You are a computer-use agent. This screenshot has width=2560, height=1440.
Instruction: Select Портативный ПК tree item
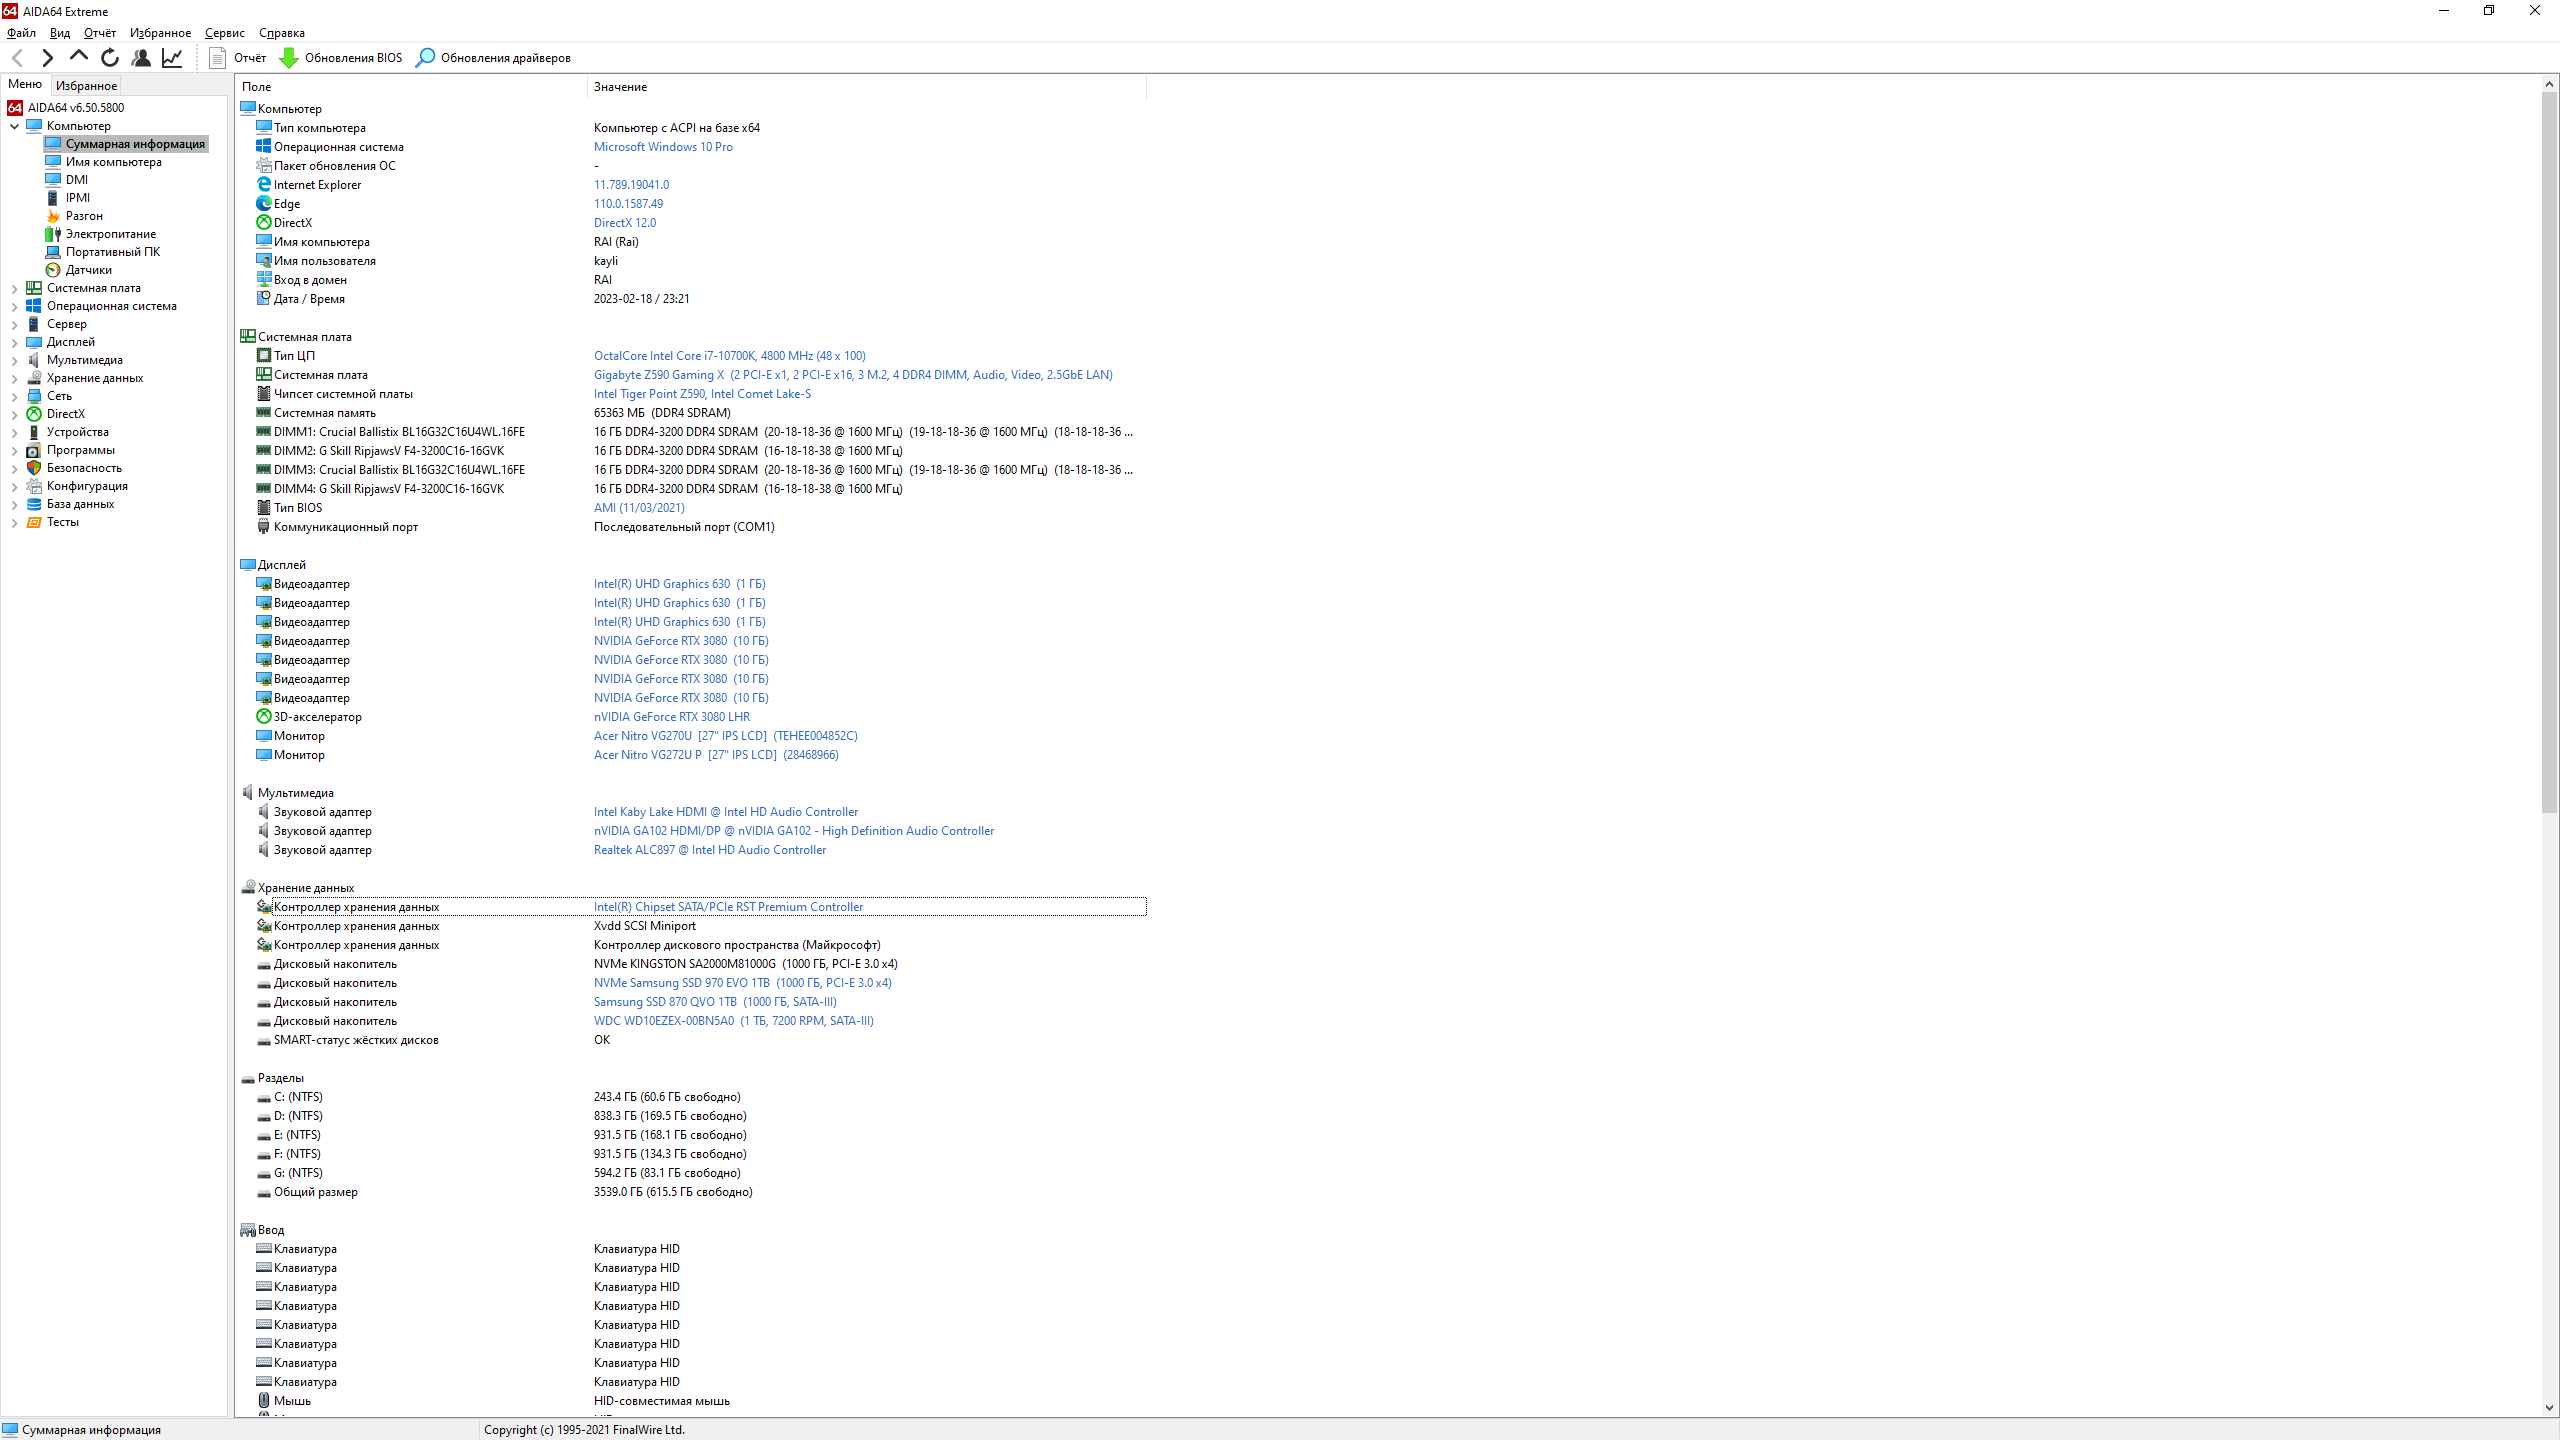coord(113,252)
